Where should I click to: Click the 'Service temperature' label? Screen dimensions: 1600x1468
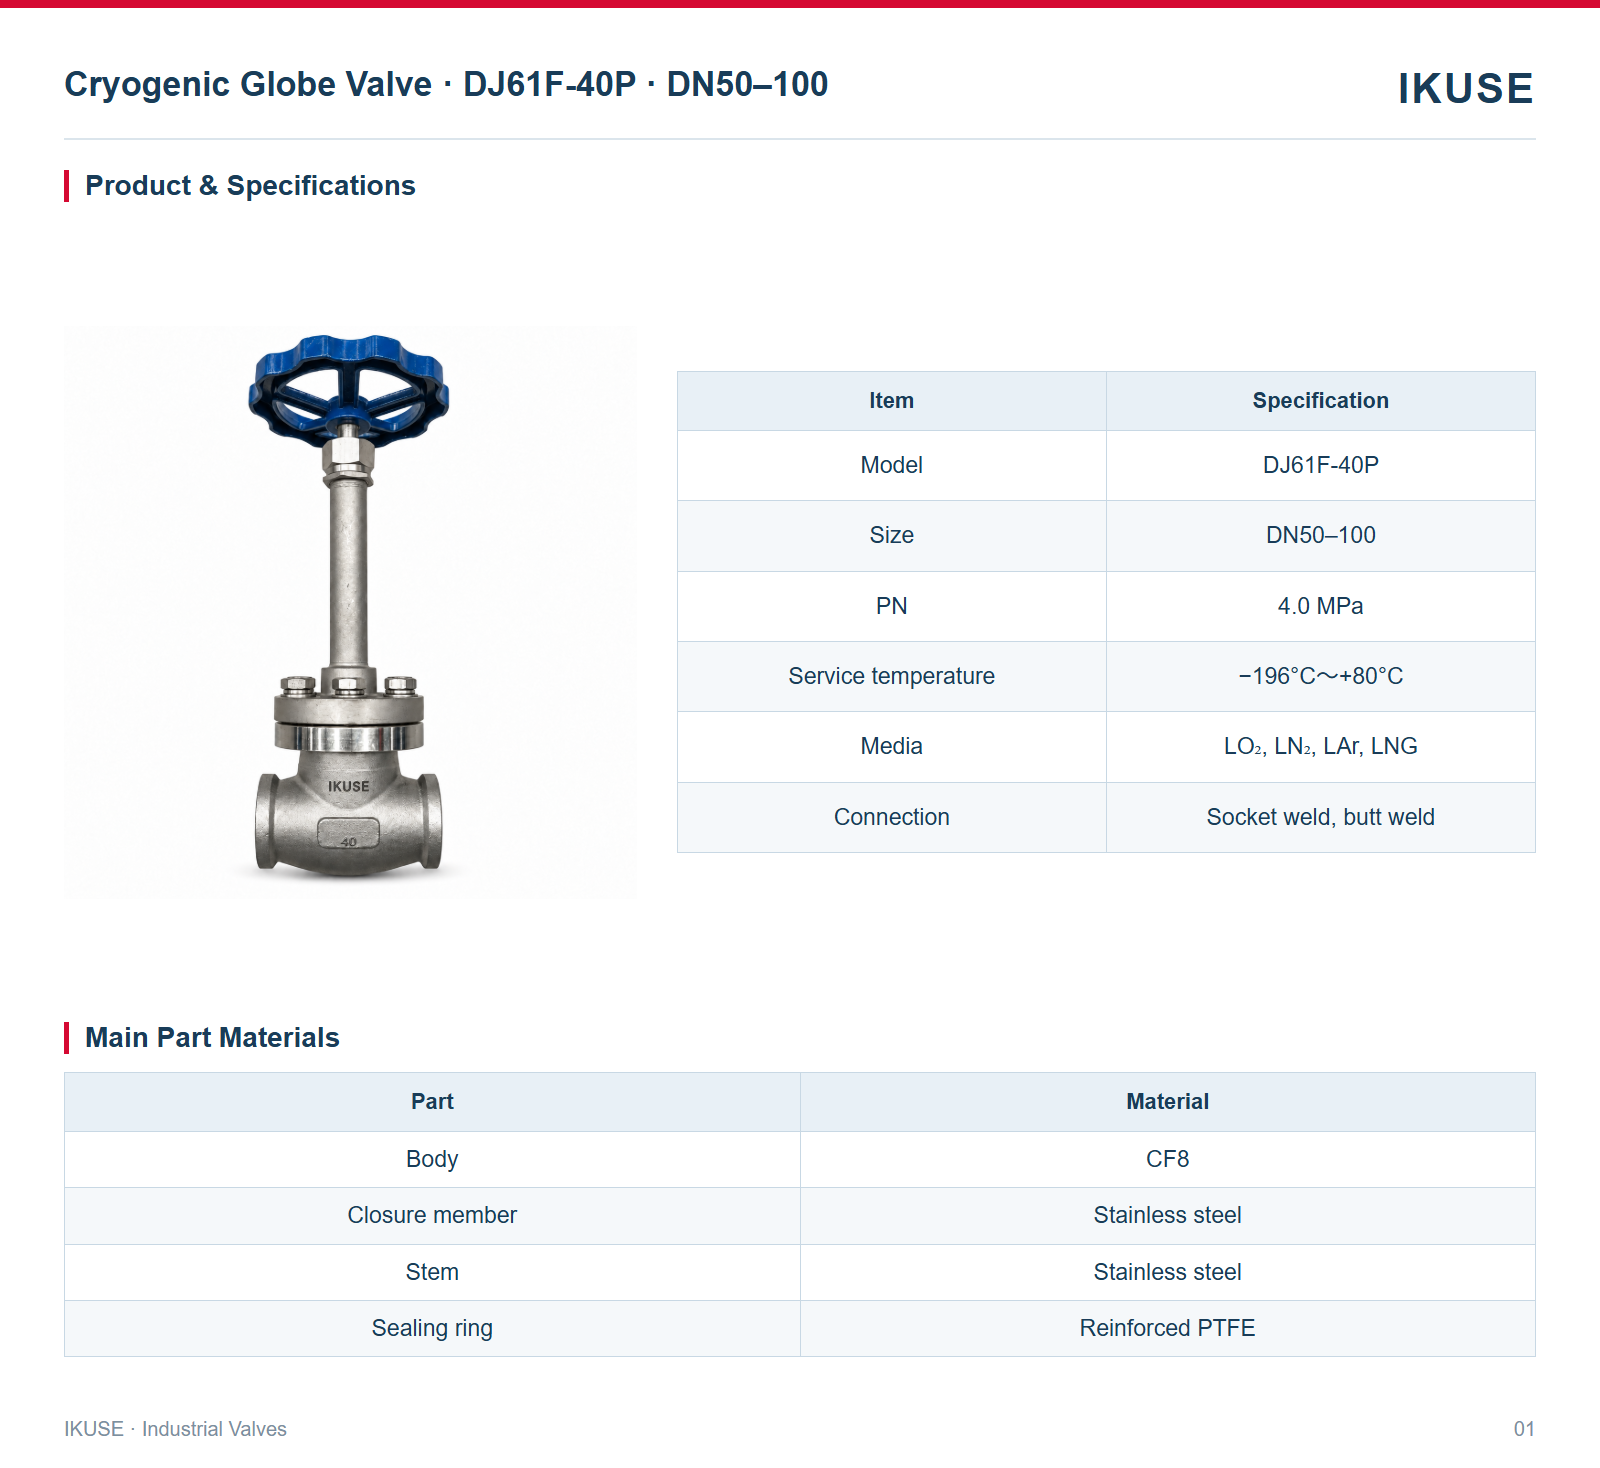pos(891,676)
